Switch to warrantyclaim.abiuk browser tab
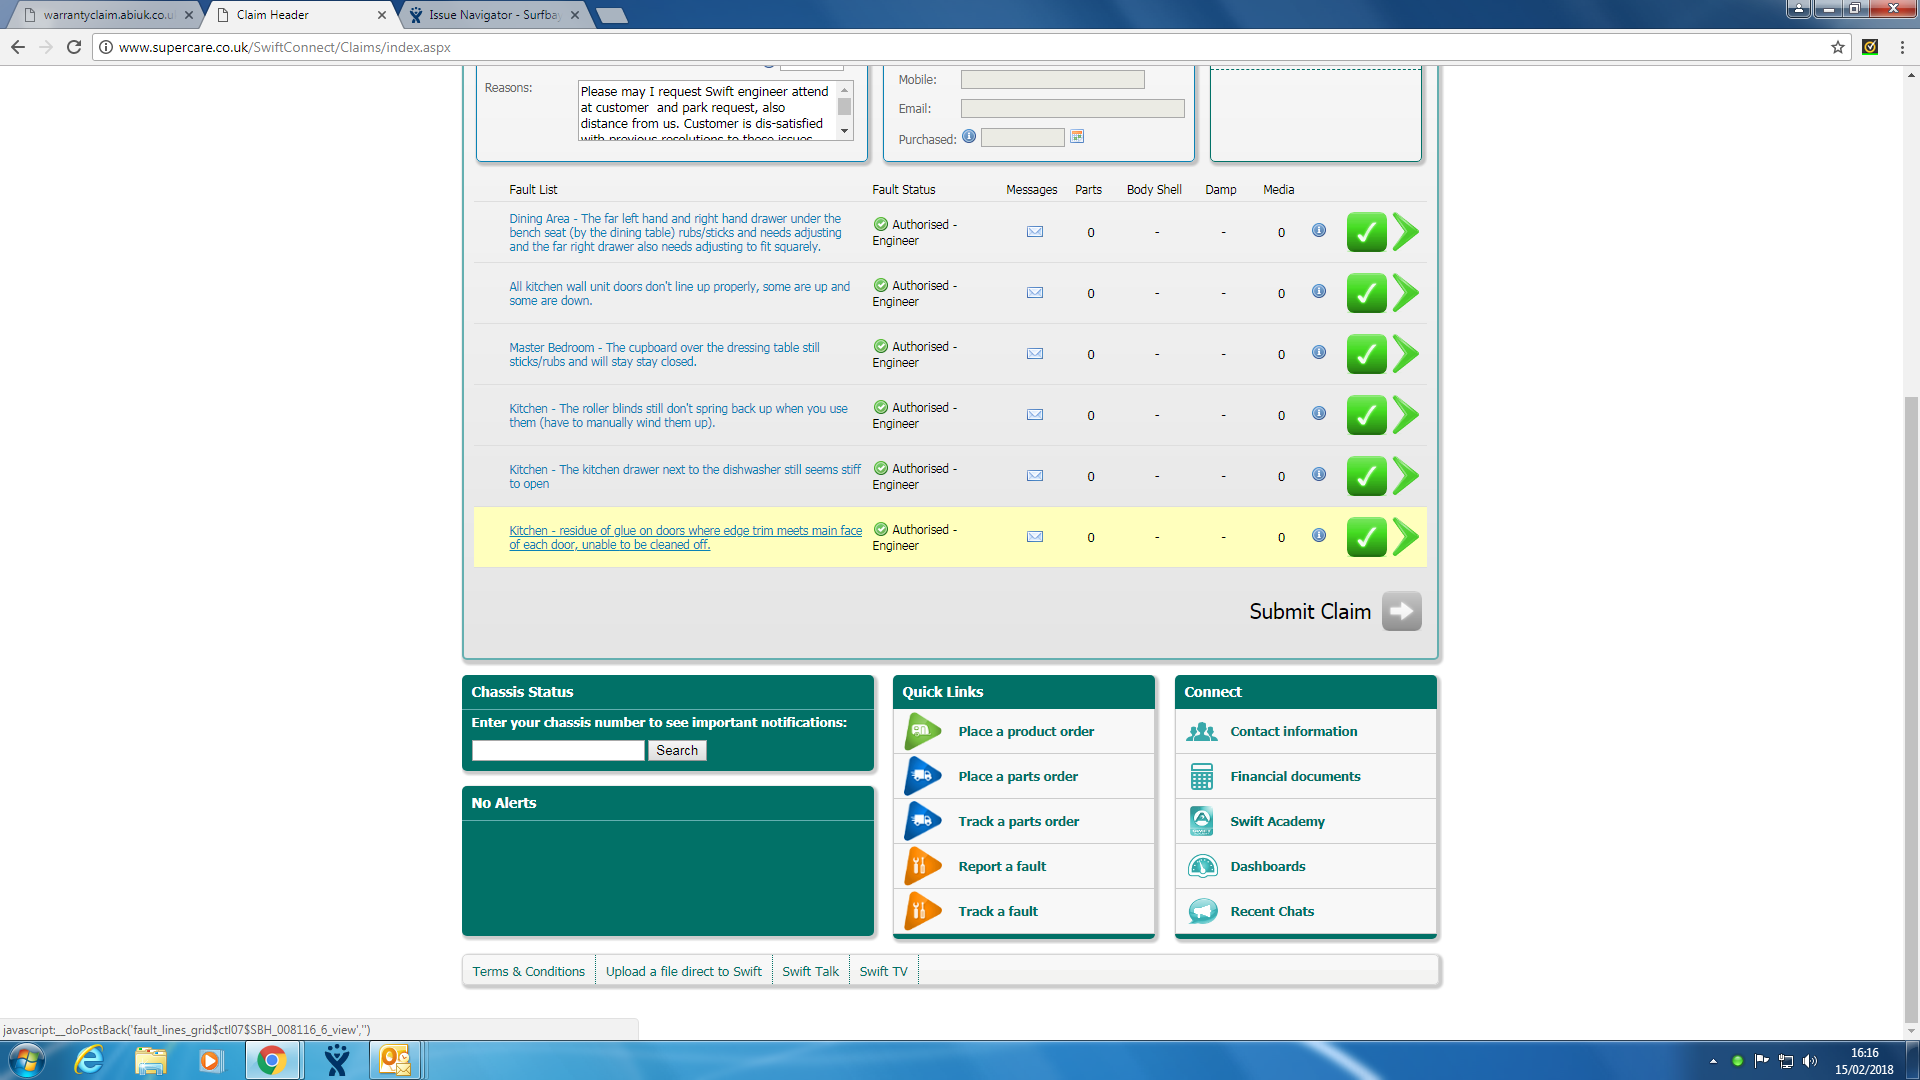Image resolution: width=1920 pixels, height=1080 pixels. coord(107,15)
